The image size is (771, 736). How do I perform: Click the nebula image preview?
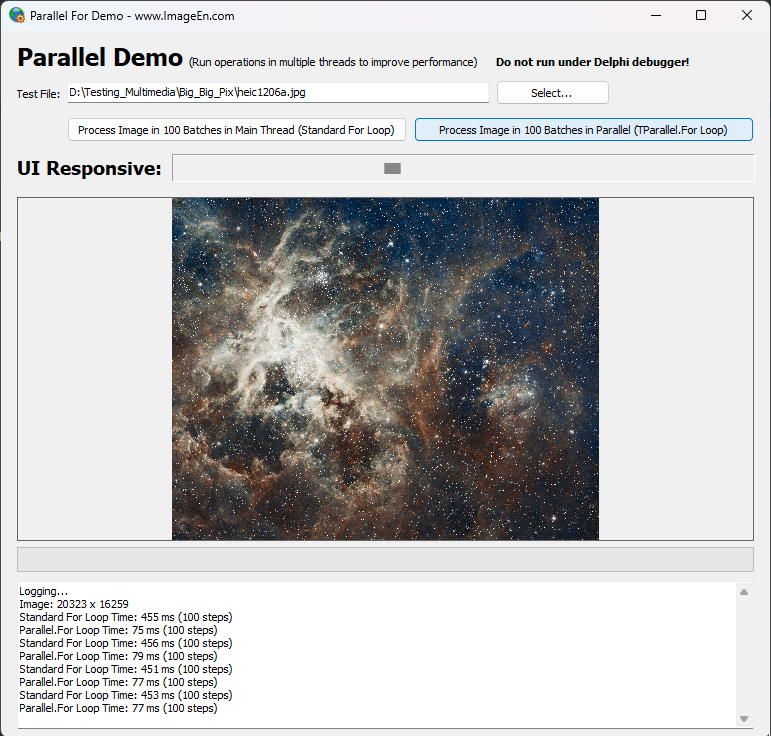(386, 369)
